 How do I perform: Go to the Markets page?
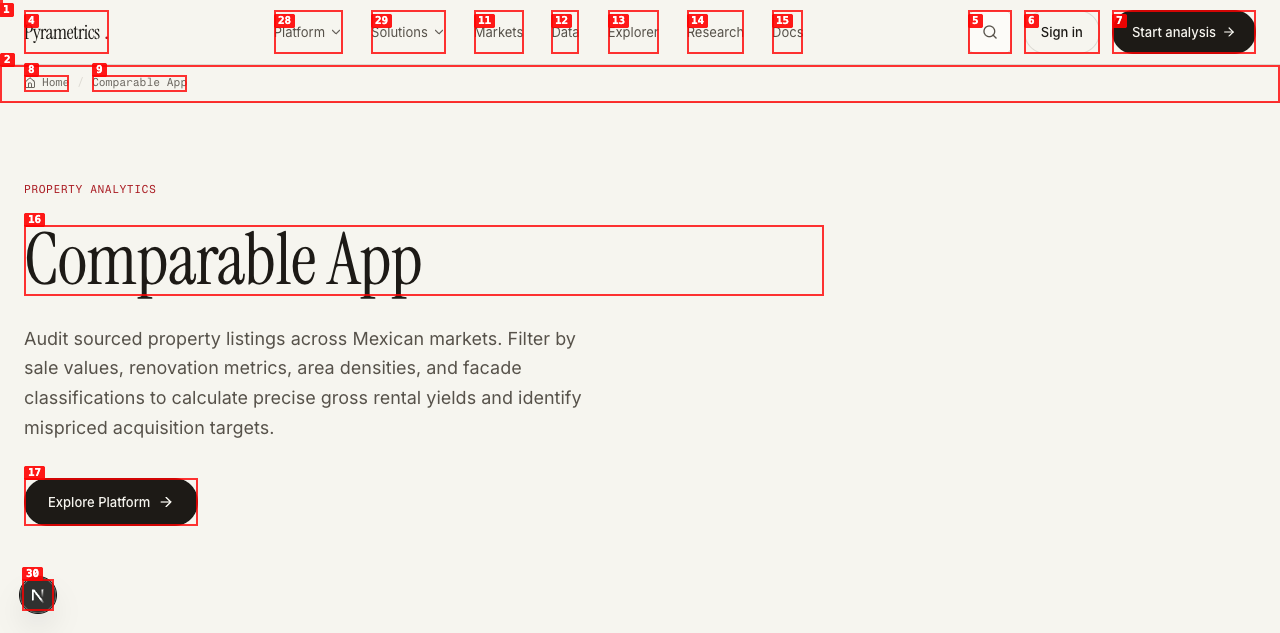pyautogui.click(x=499, y=32)
